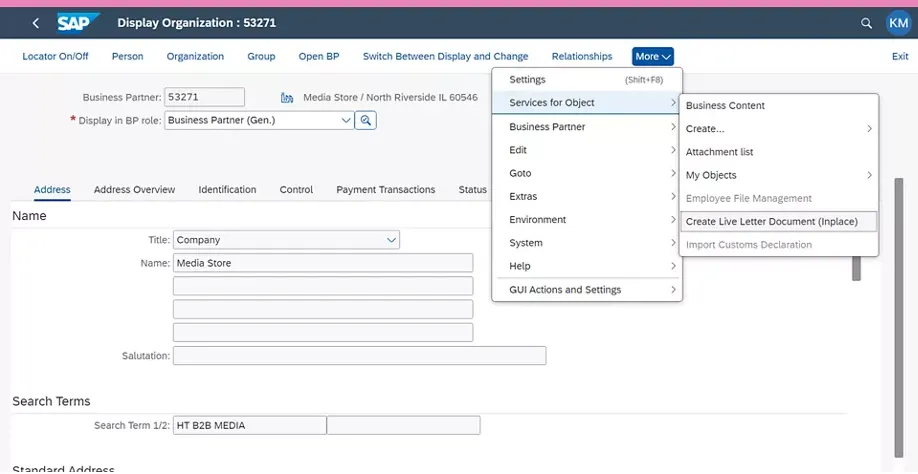Click the back arrow in header

click(36, 22)
